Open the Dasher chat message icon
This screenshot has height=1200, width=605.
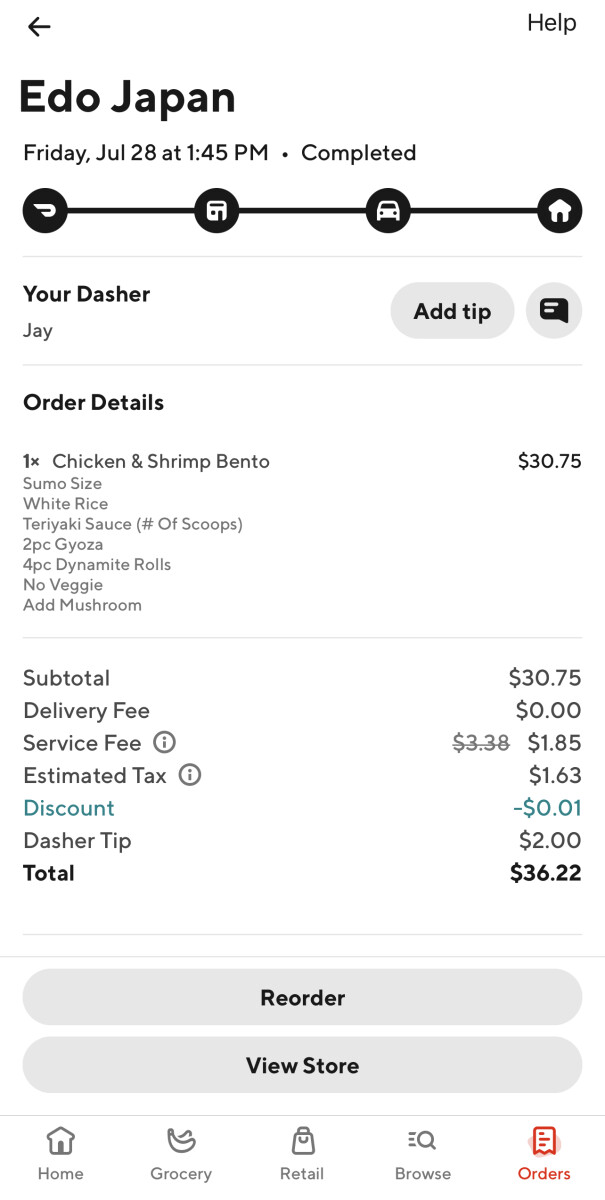click(554, 311)
